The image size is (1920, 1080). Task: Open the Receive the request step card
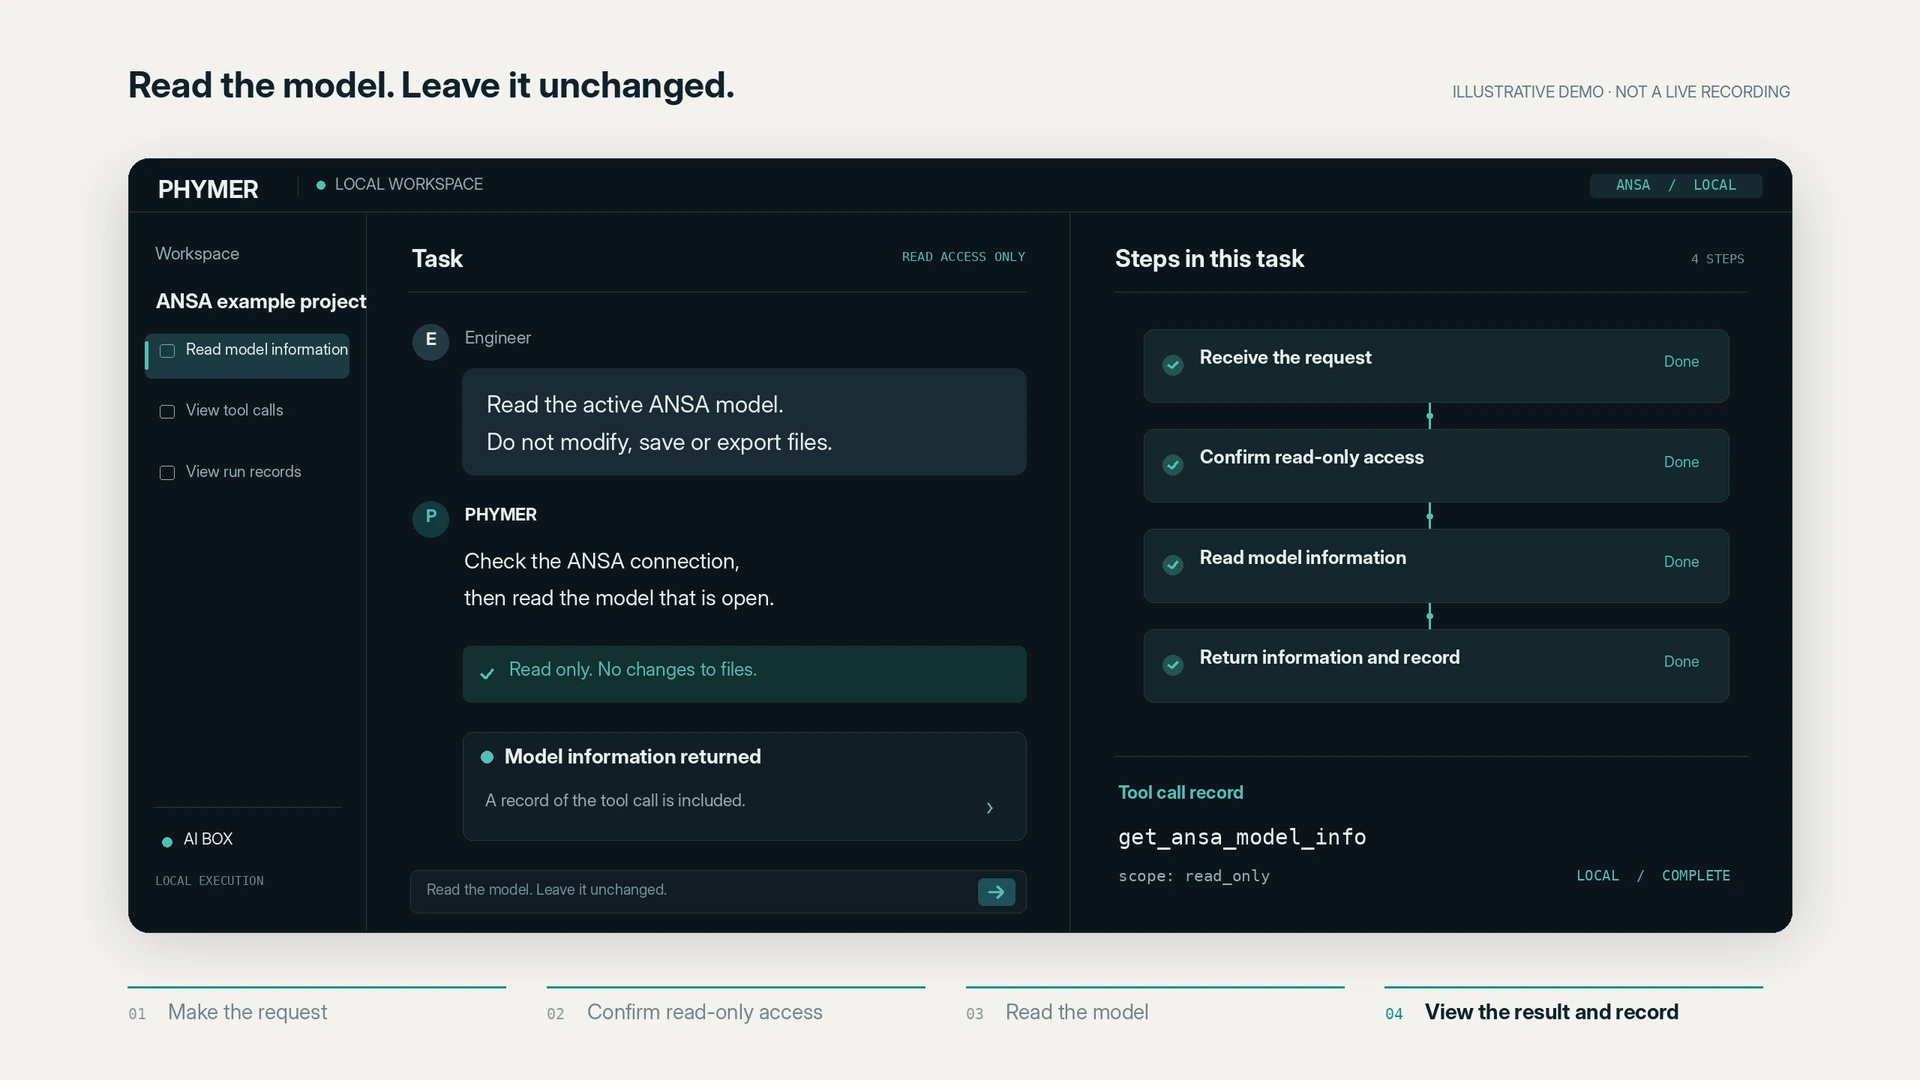1436,366
